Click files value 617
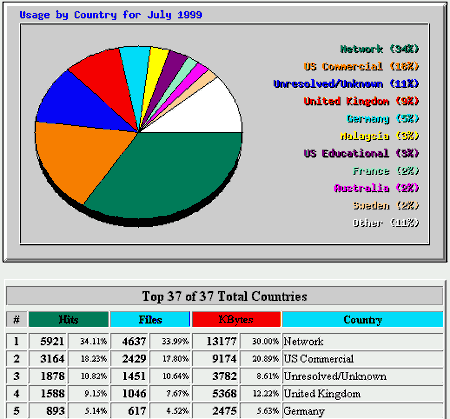 137,411
